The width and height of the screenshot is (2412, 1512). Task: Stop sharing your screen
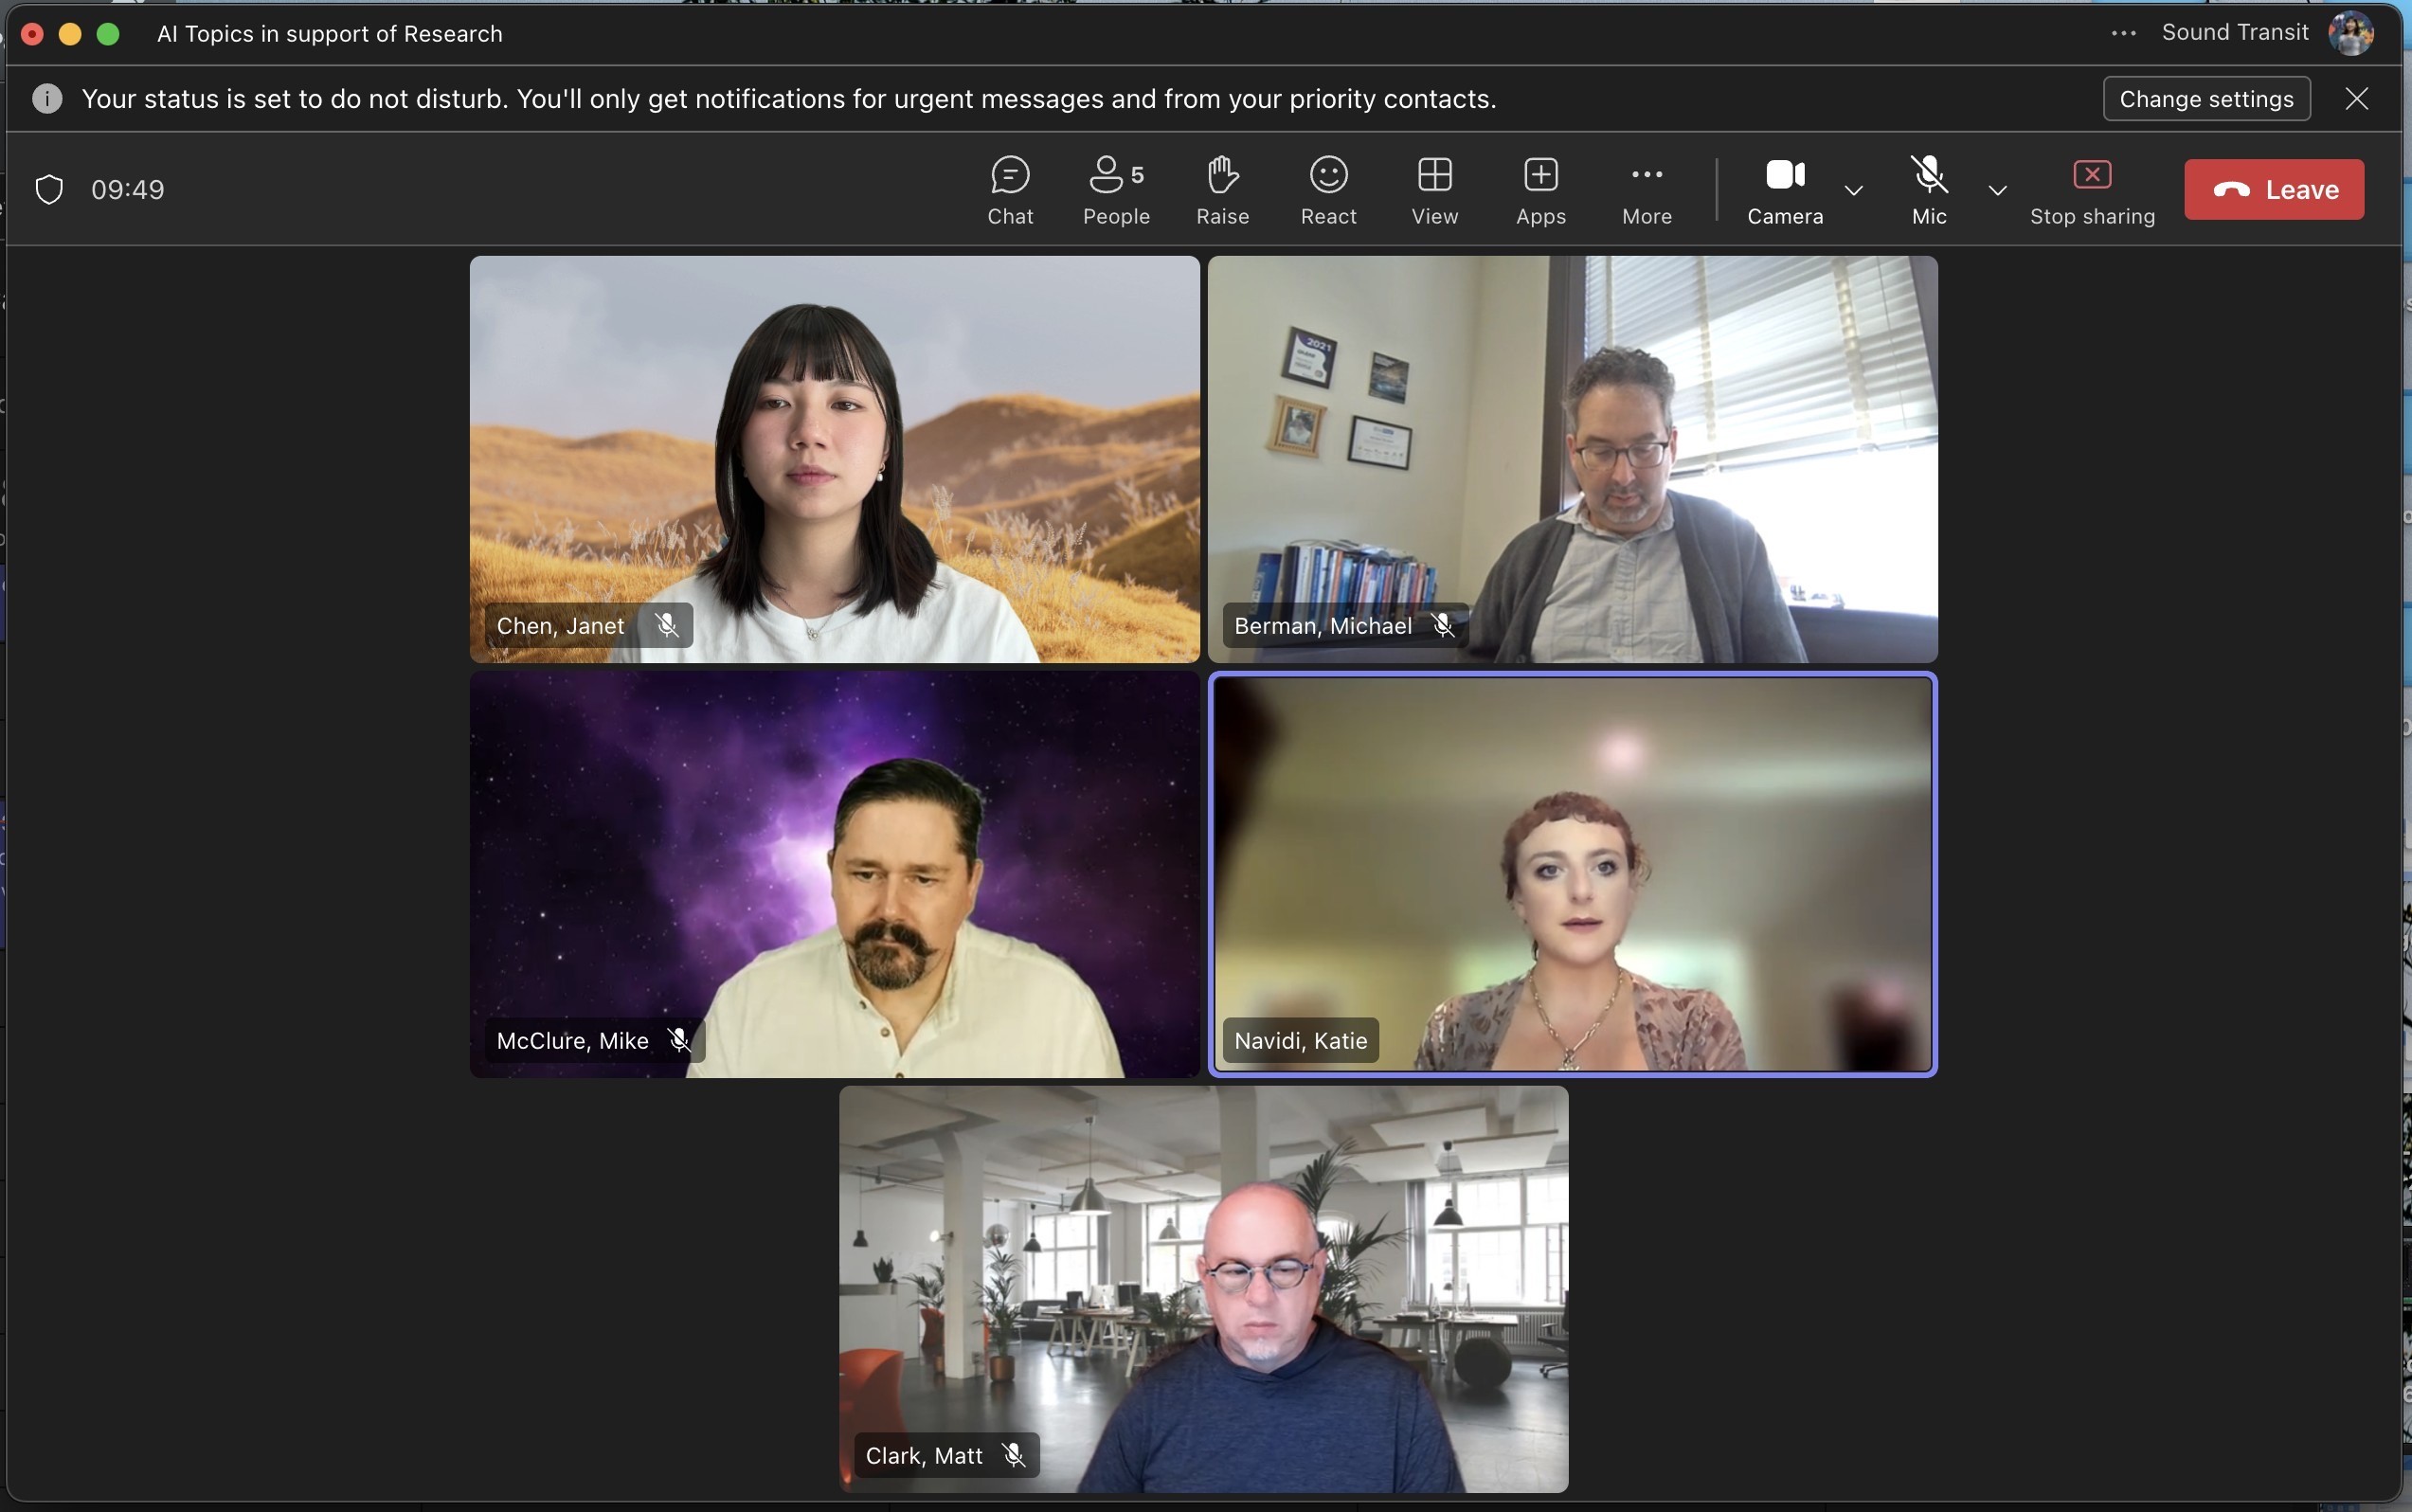[x=2092, y=190]
